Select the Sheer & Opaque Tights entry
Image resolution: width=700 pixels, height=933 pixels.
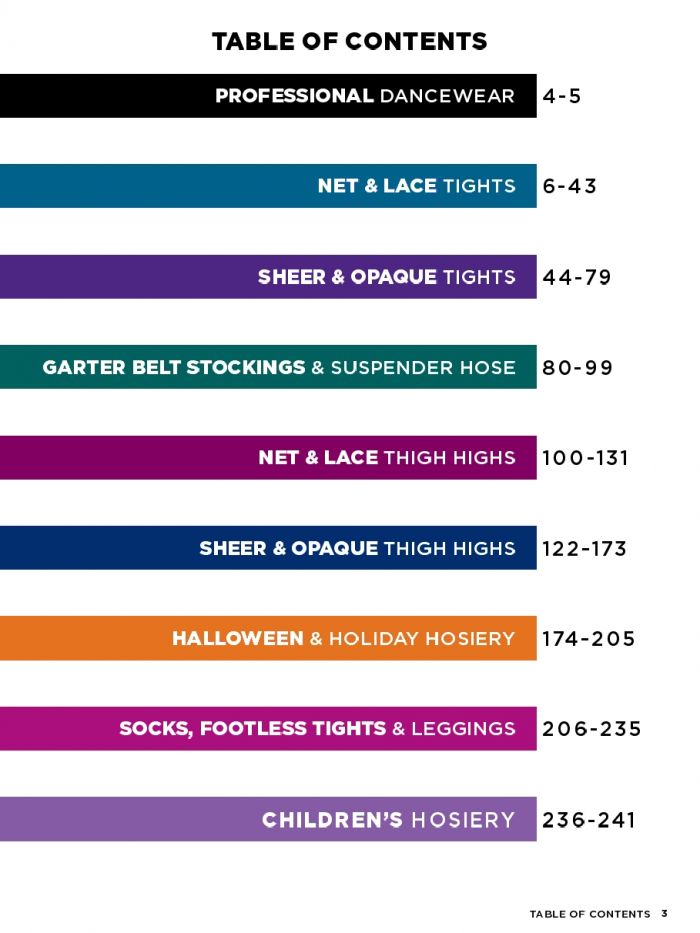386,277
